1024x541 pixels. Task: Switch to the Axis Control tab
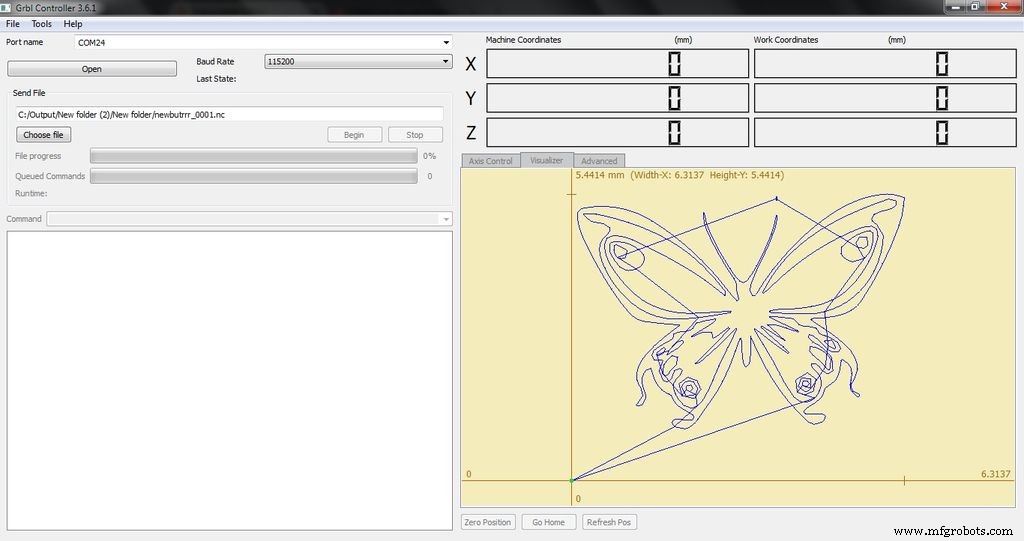click(490, 161)
